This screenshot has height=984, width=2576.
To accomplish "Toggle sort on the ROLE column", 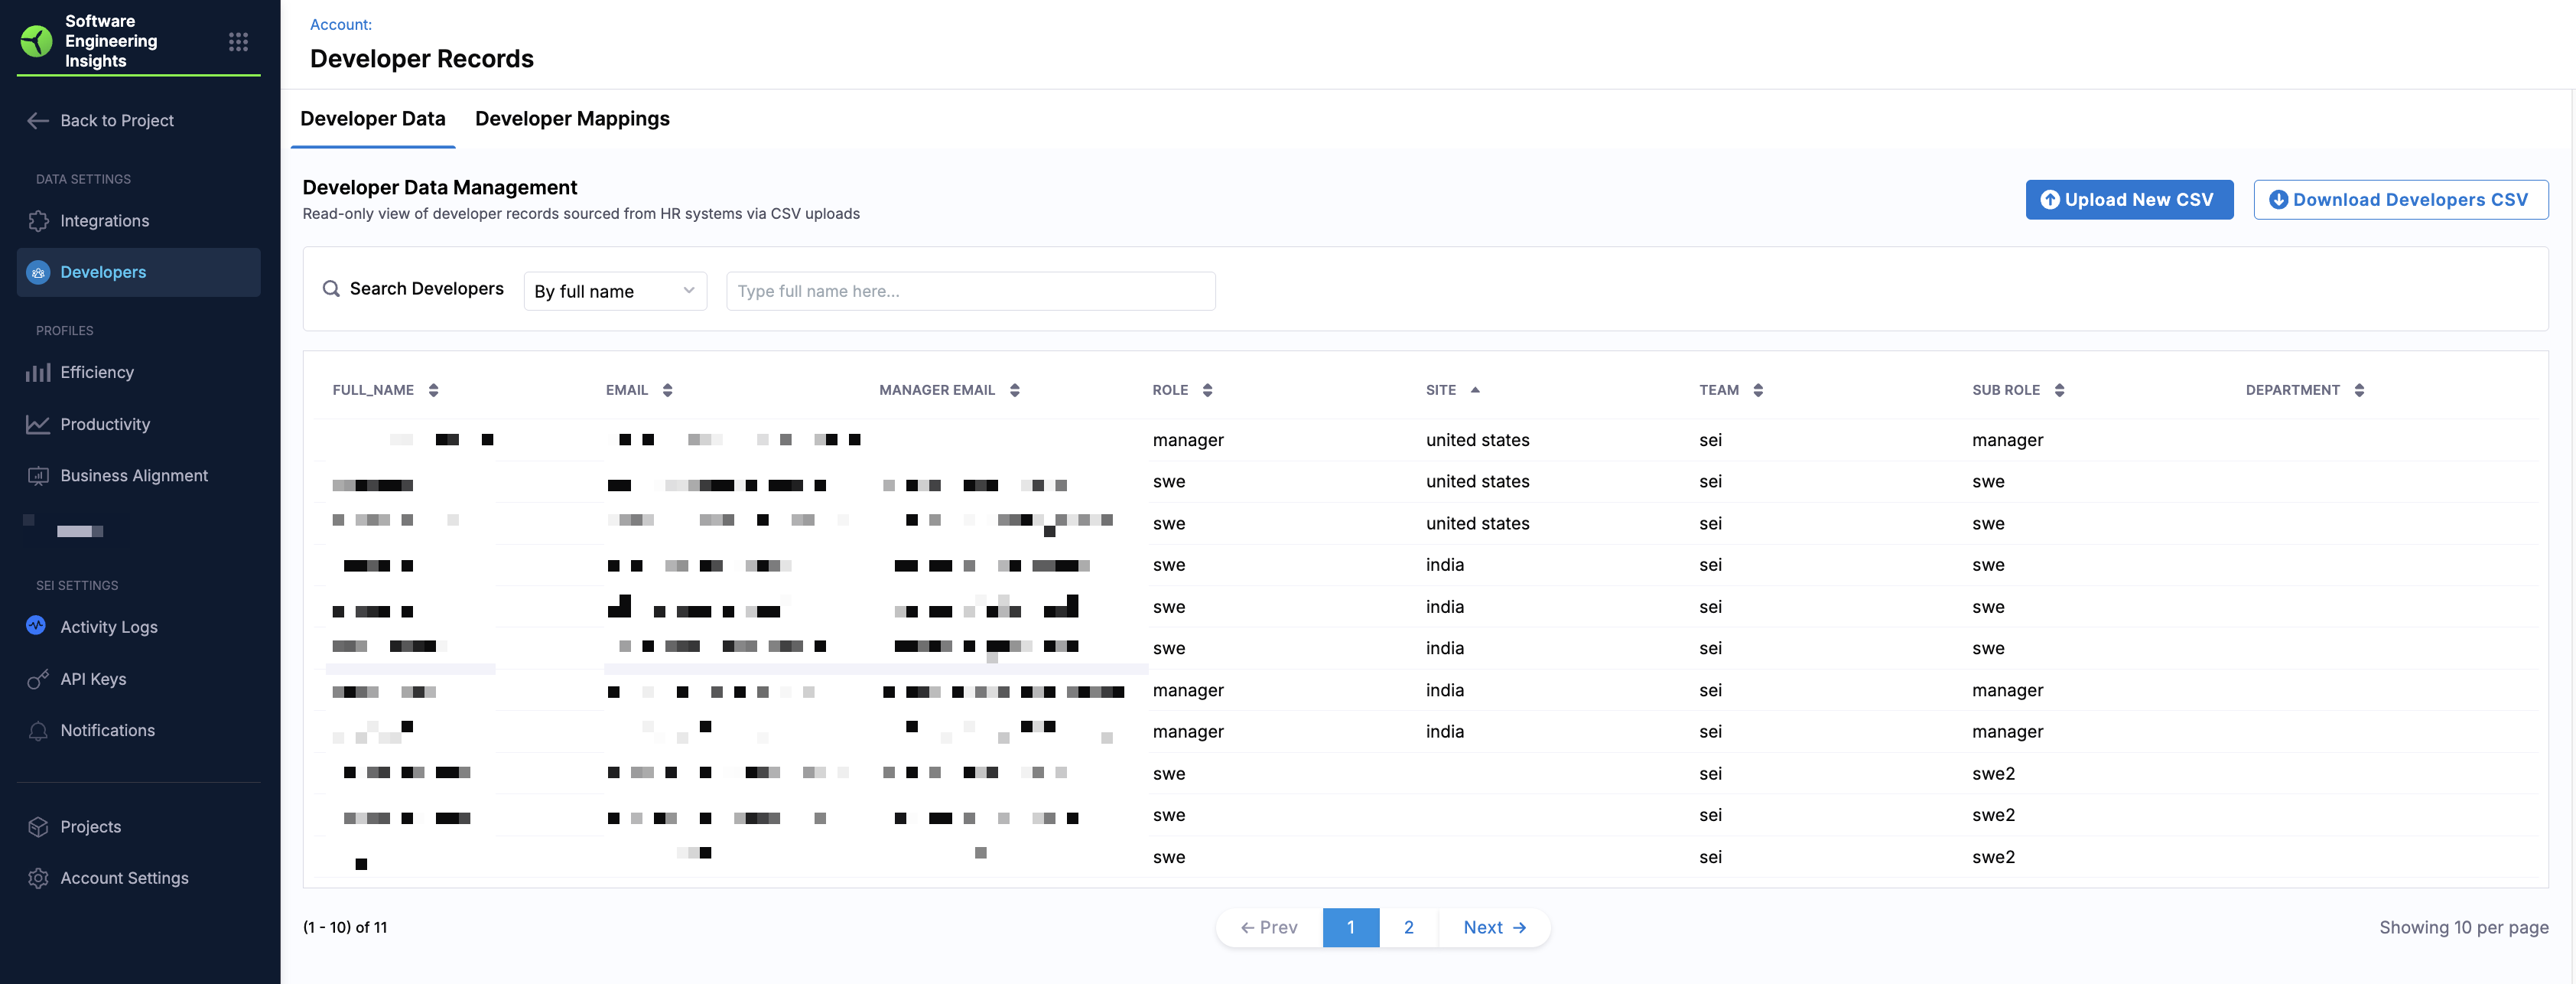I will (1207, 390).
